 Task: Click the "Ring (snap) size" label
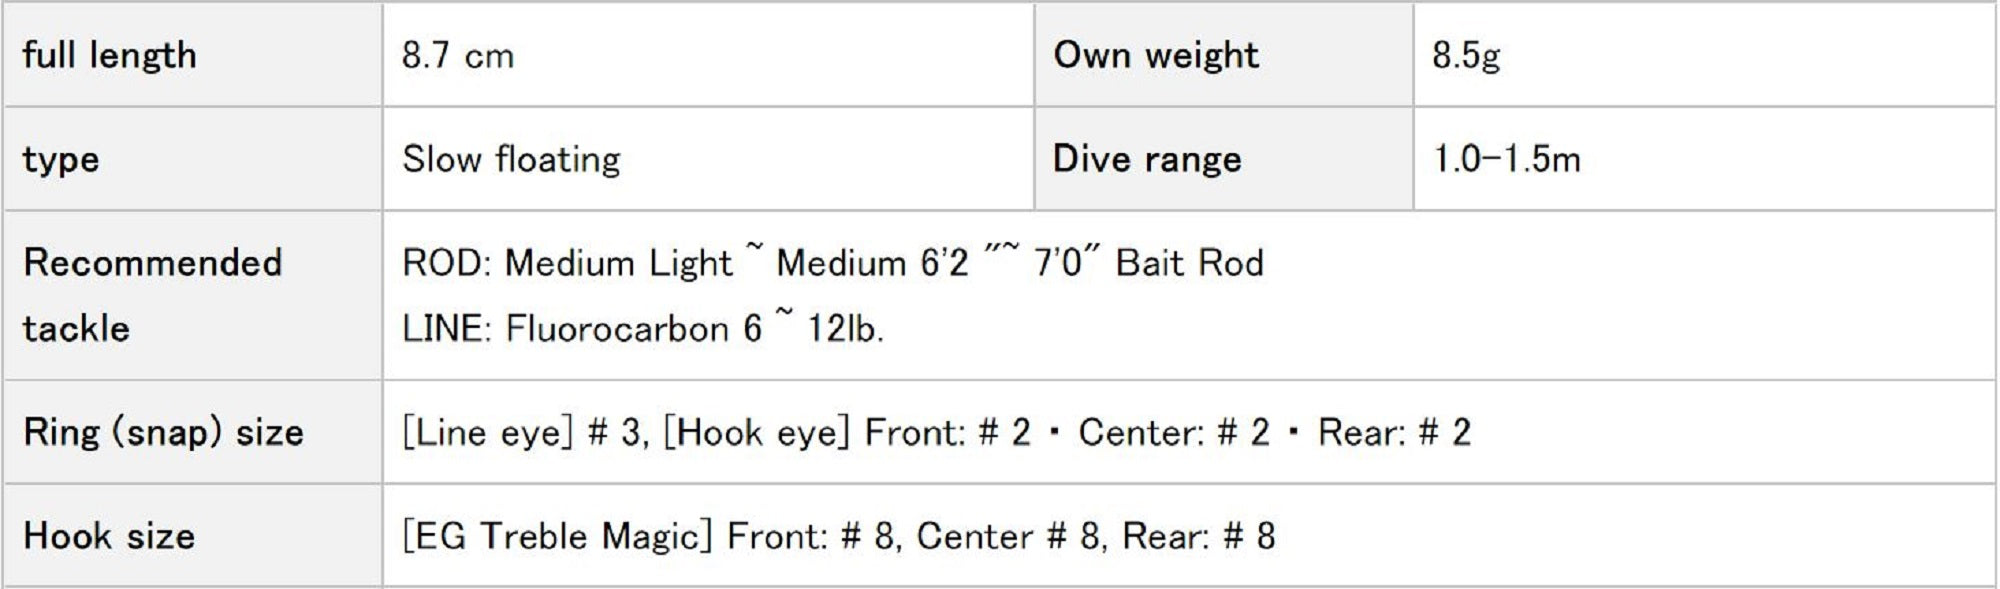[163, 432]
